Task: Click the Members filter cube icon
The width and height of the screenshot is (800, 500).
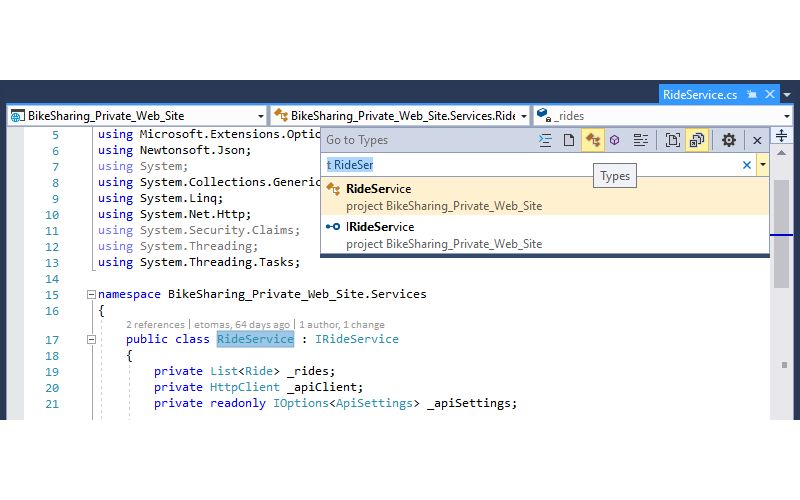Action: (x=616, y=141)
